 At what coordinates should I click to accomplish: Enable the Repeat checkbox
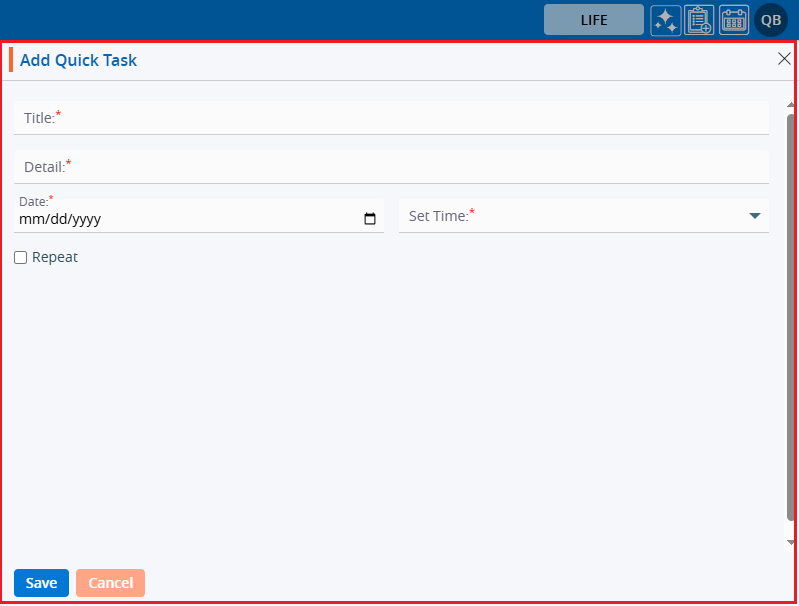21,258
